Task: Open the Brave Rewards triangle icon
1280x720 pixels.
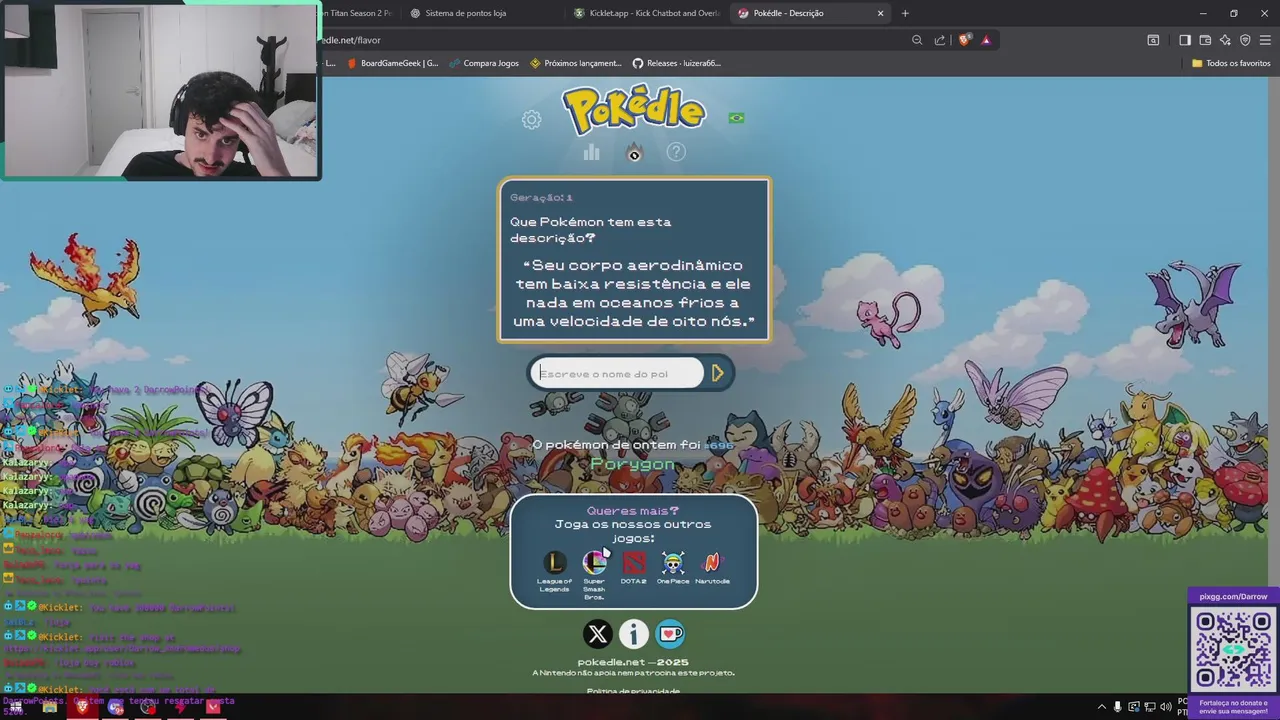Action: [x=986, y=40]
